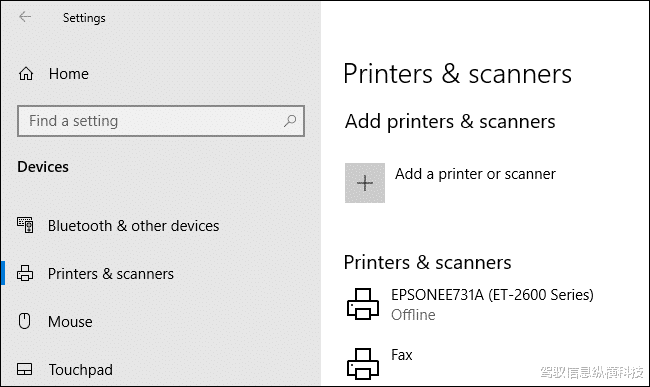Click the Home house icon

tap(26, 74)
